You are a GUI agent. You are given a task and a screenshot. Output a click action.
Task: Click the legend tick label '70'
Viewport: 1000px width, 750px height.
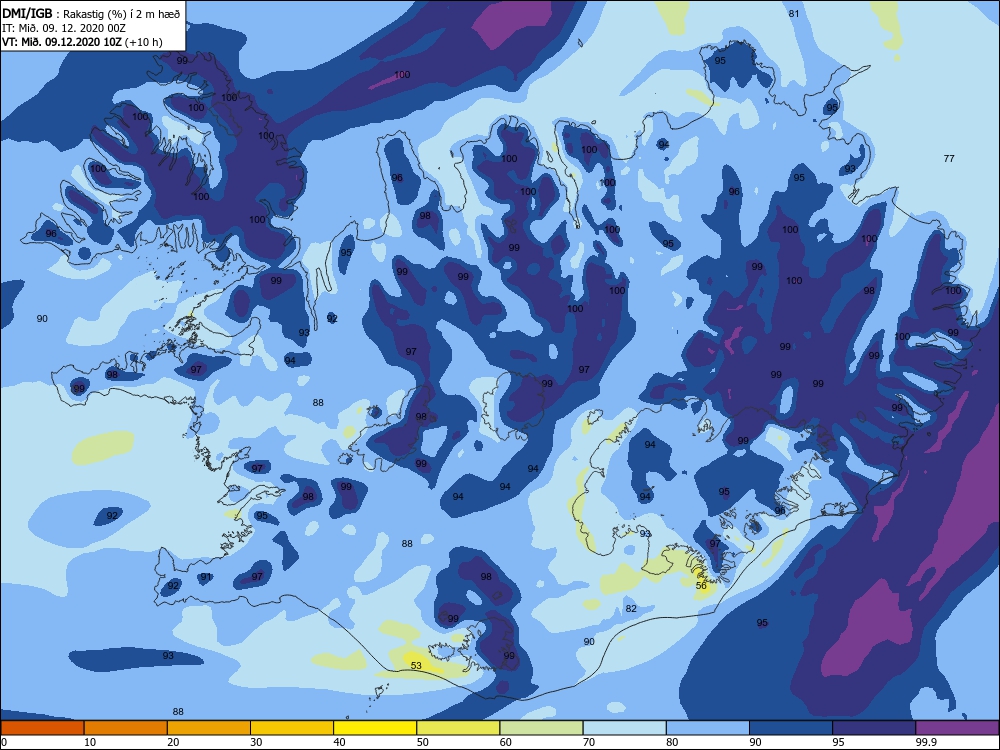click(589, 742)
